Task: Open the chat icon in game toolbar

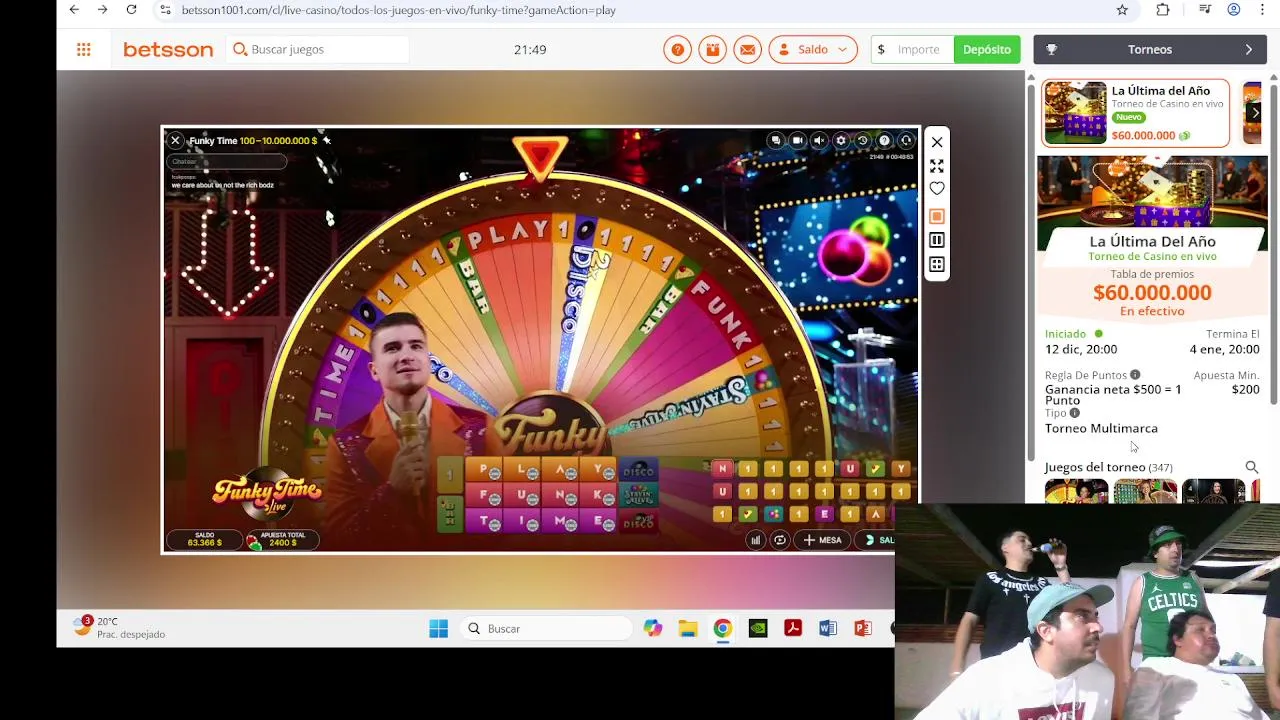Action: point(776,141)
